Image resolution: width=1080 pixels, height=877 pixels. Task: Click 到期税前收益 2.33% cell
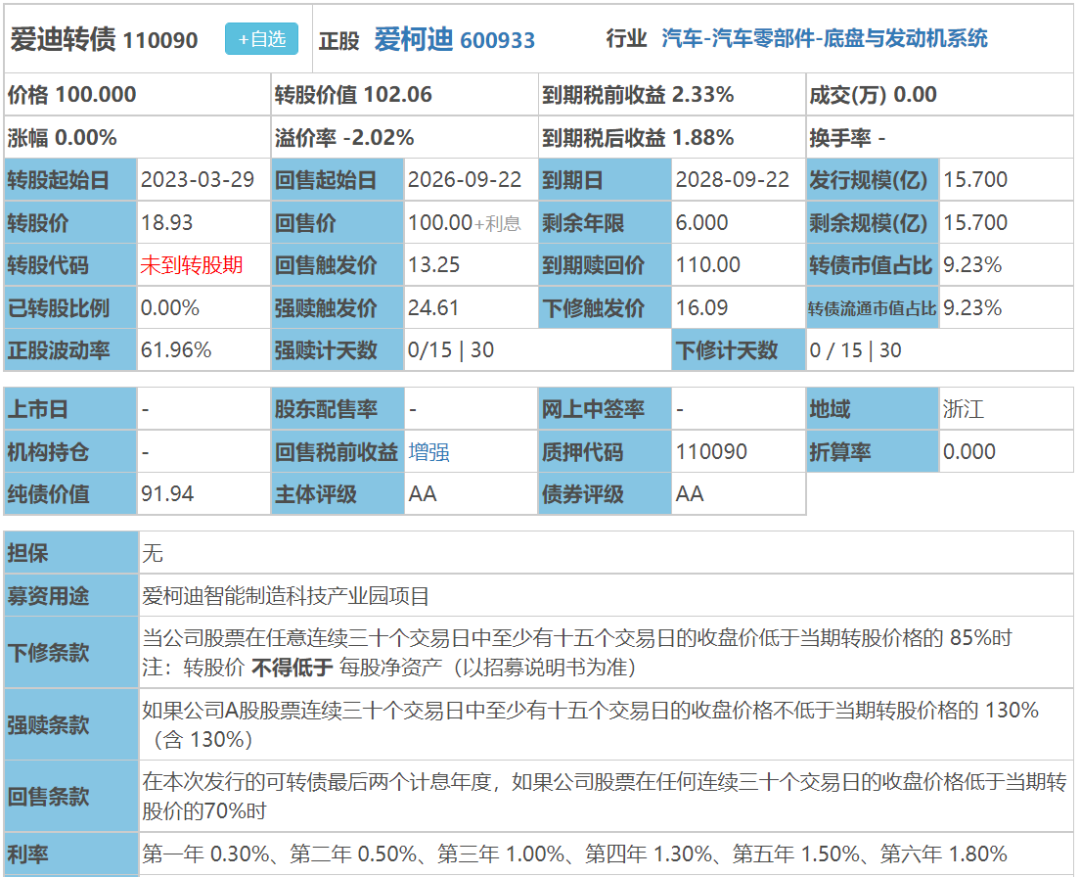click(672, 94)
